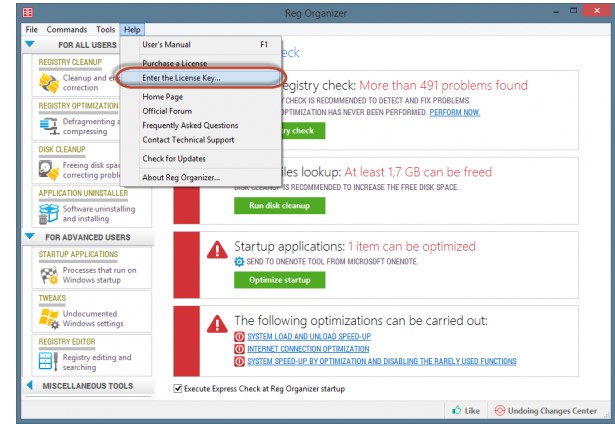Select Frequently Asked Questions menu item
This screenshot has height=424, width=615.
201,125
